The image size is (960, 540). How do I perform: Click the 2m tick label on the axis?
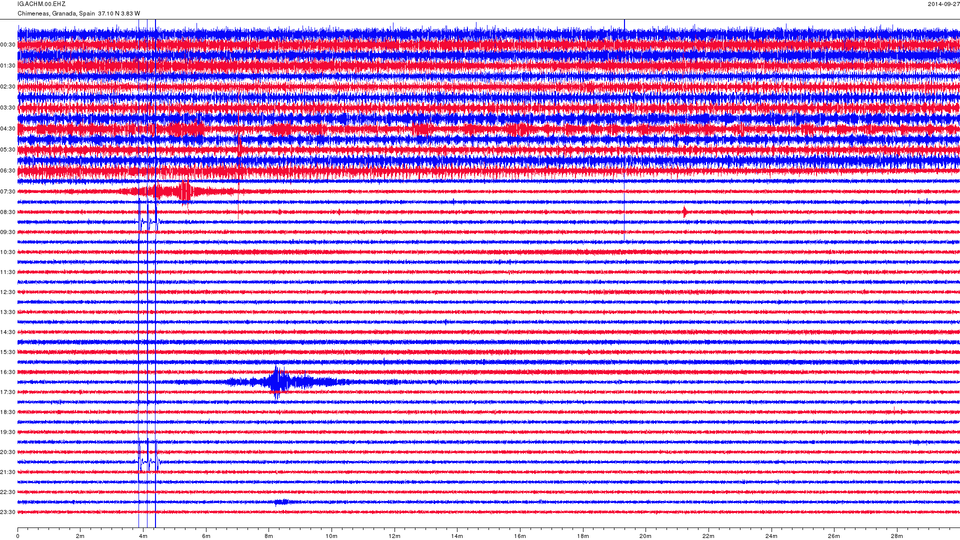click(80, 536)
